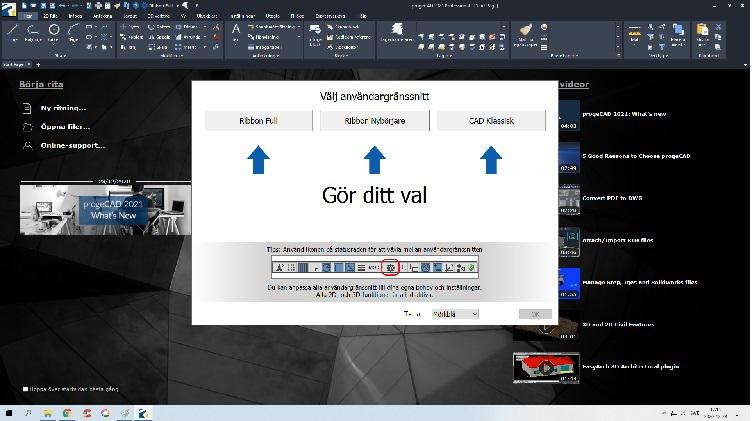
Task: Click the Copy (Kopiera) modify tool
Action: 131,37
